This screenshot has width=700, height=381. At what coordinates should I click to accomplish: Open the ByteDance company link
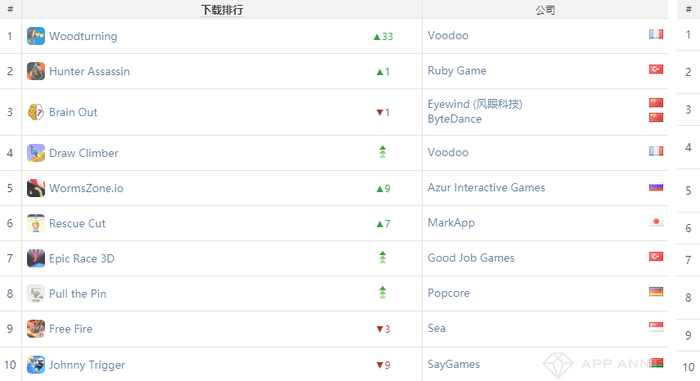coord(454,119)
